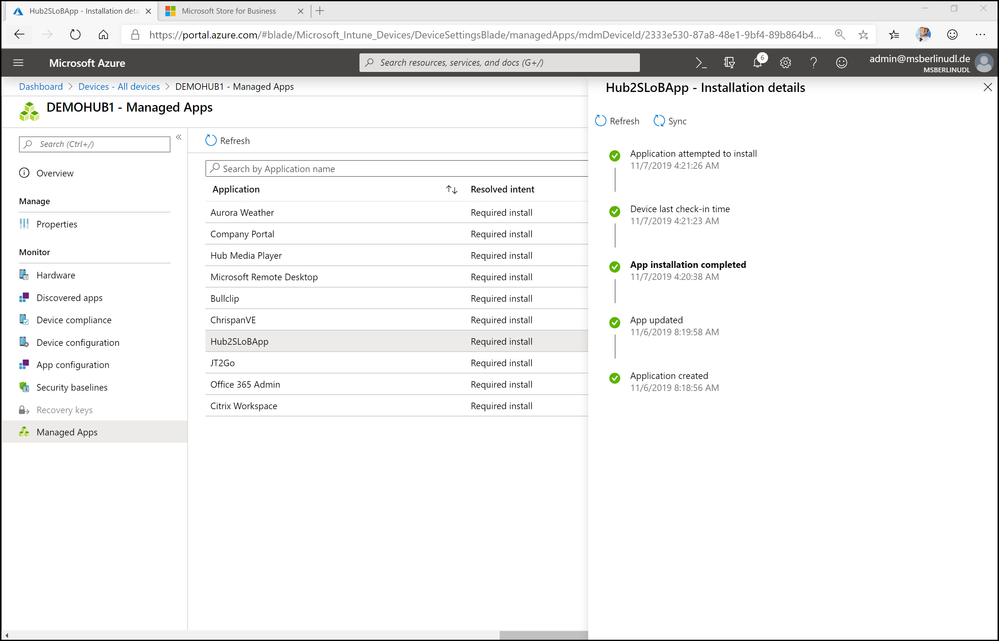Click the browser address bar URL
999x641 pixels.
pos(484,34)
